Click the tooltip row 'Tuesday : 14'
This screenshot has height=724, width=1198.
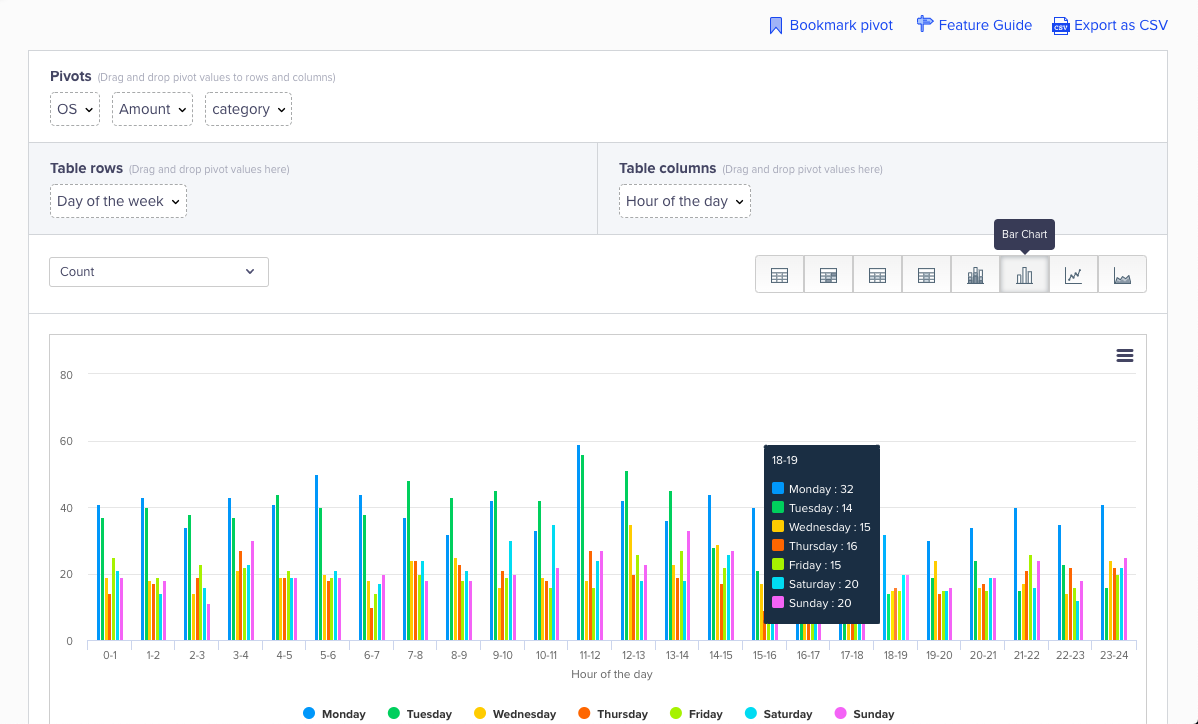click(812, 508)
